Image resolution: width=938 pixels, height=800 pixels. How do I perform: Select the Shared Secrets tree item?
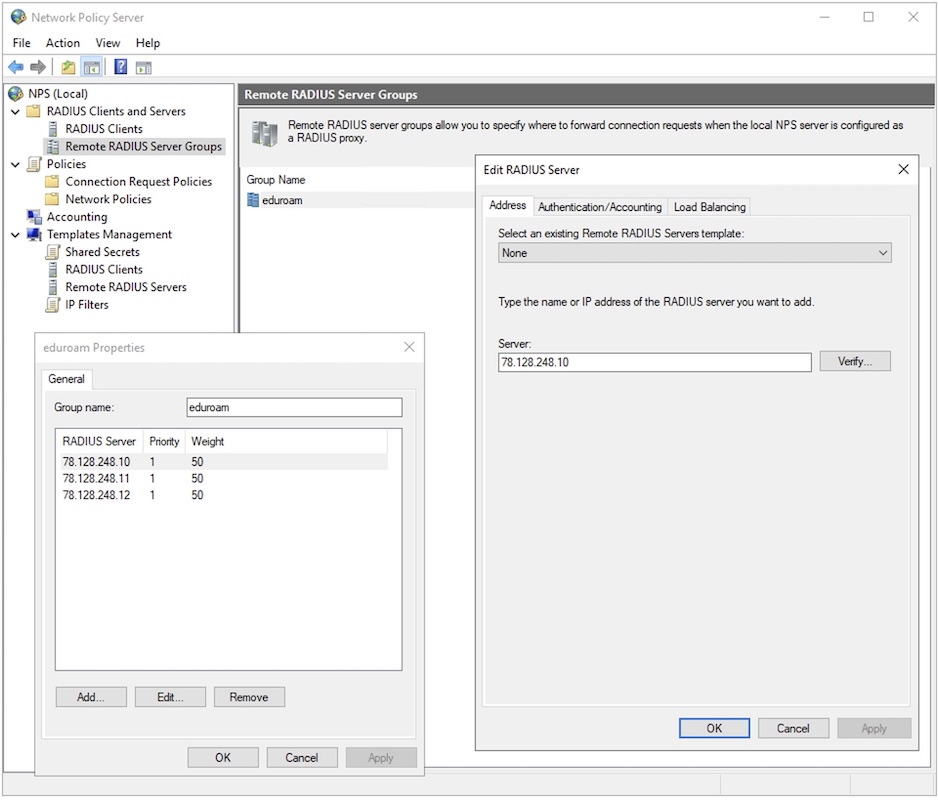pyautogui.click(x=102, y=252)
